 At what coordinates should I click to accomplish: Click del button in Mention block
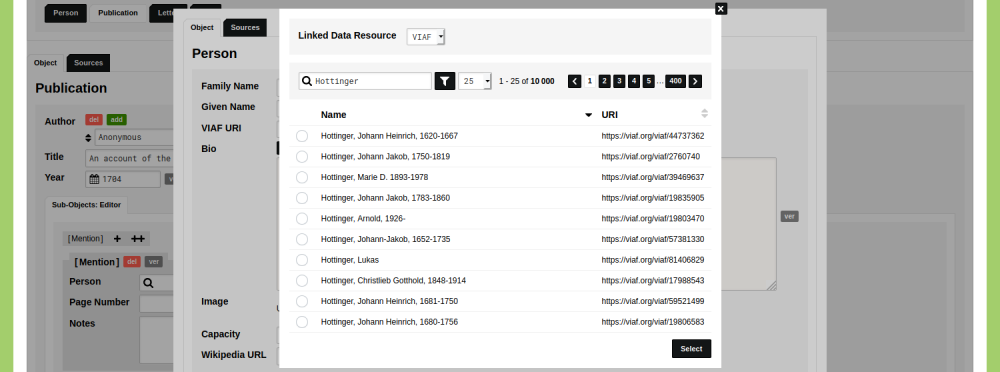point(132,262)
